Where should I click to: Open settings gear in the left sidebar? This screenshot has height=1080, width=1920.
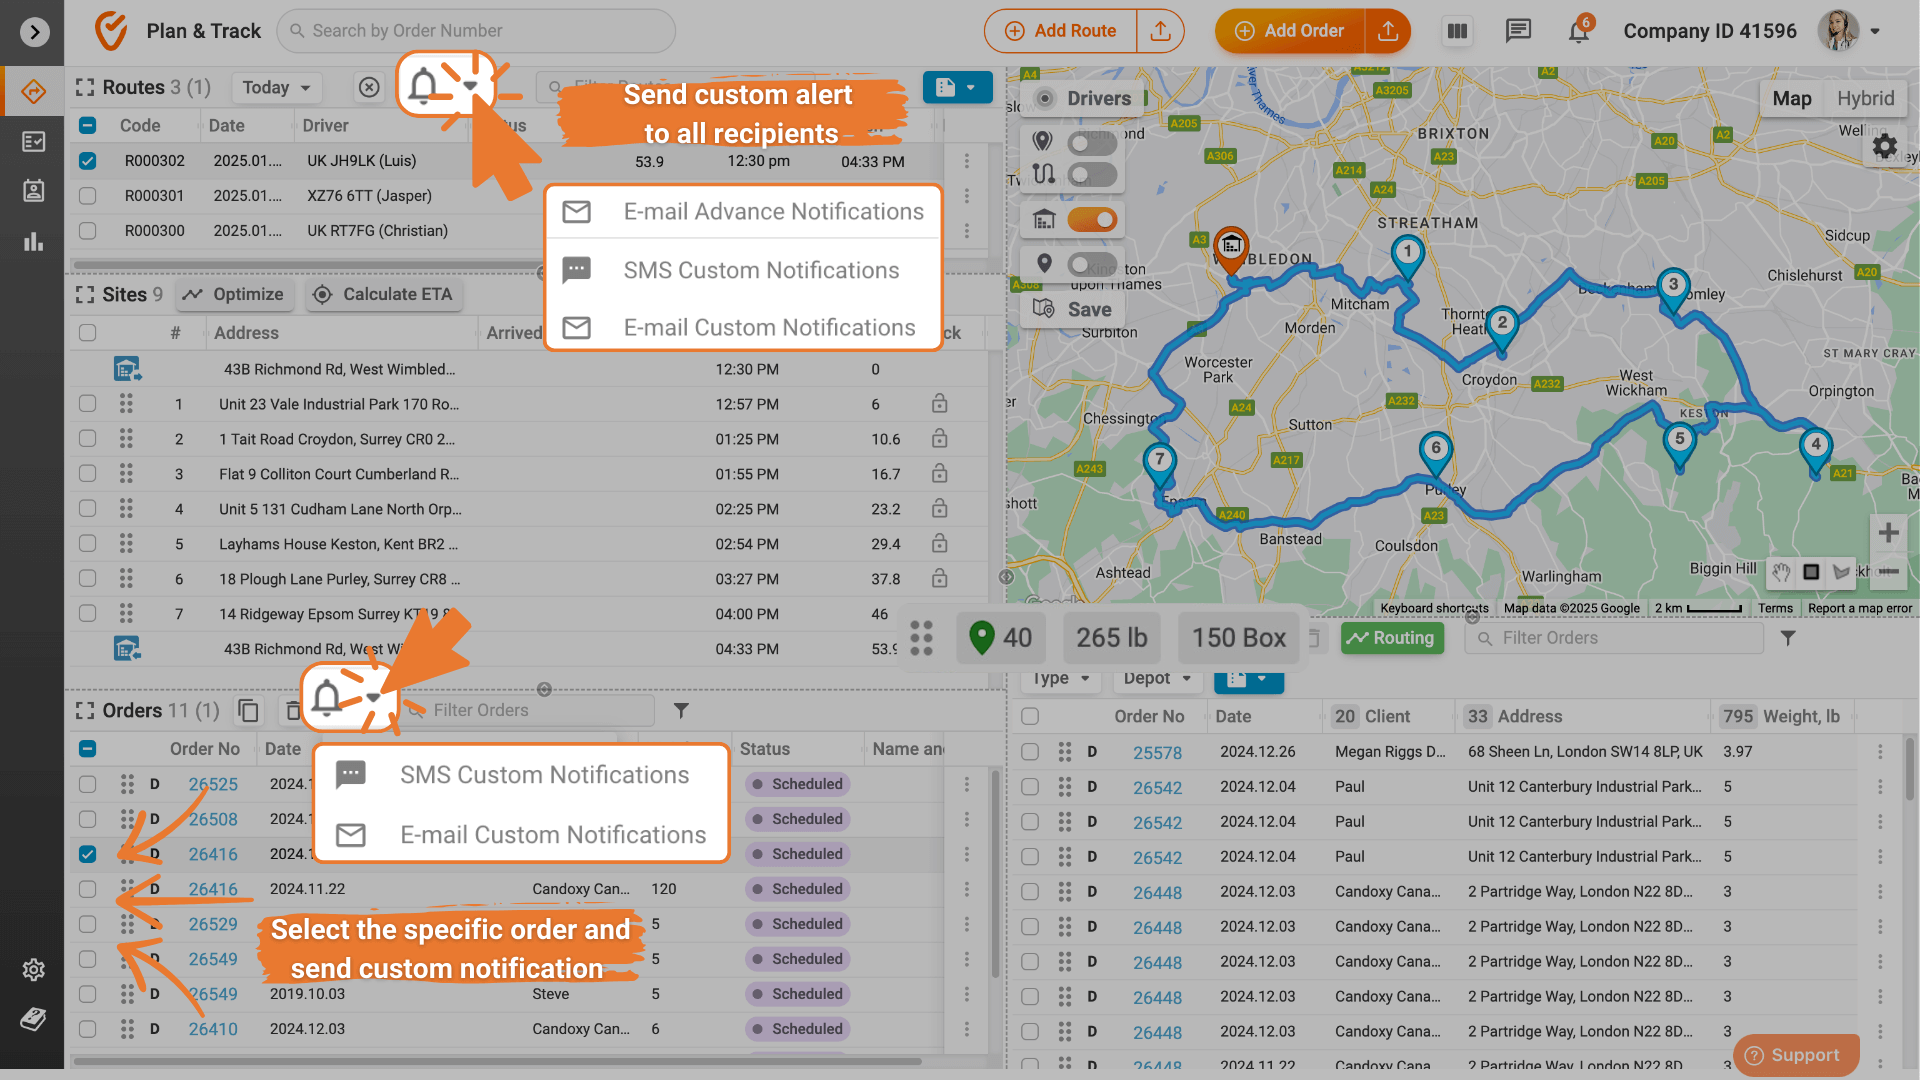click(x=33, y=969)
